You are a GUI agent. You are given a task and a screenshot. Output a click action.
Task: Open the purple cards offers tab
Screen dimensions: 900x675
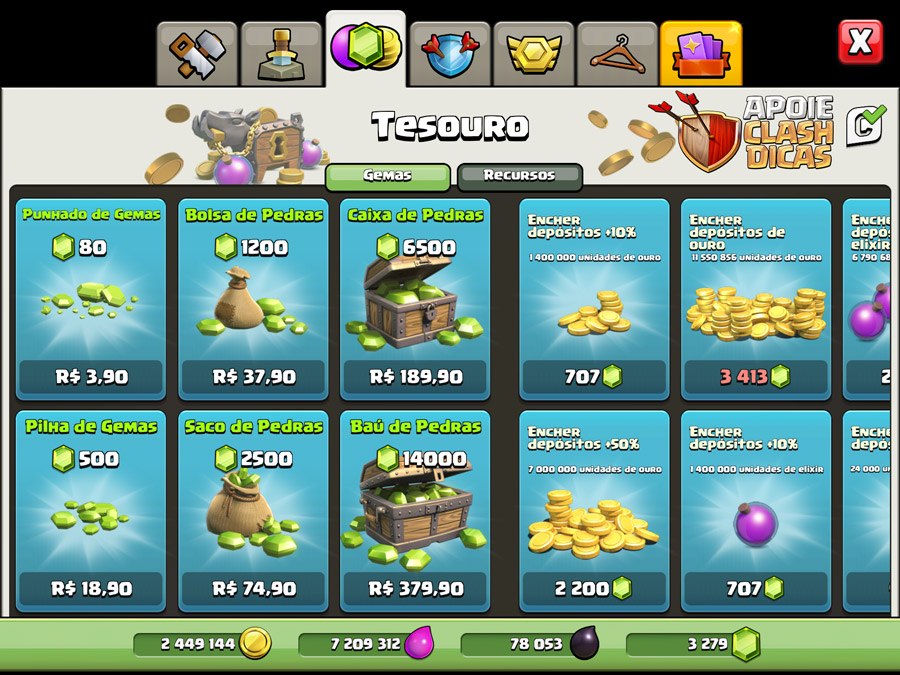(701, 54)
